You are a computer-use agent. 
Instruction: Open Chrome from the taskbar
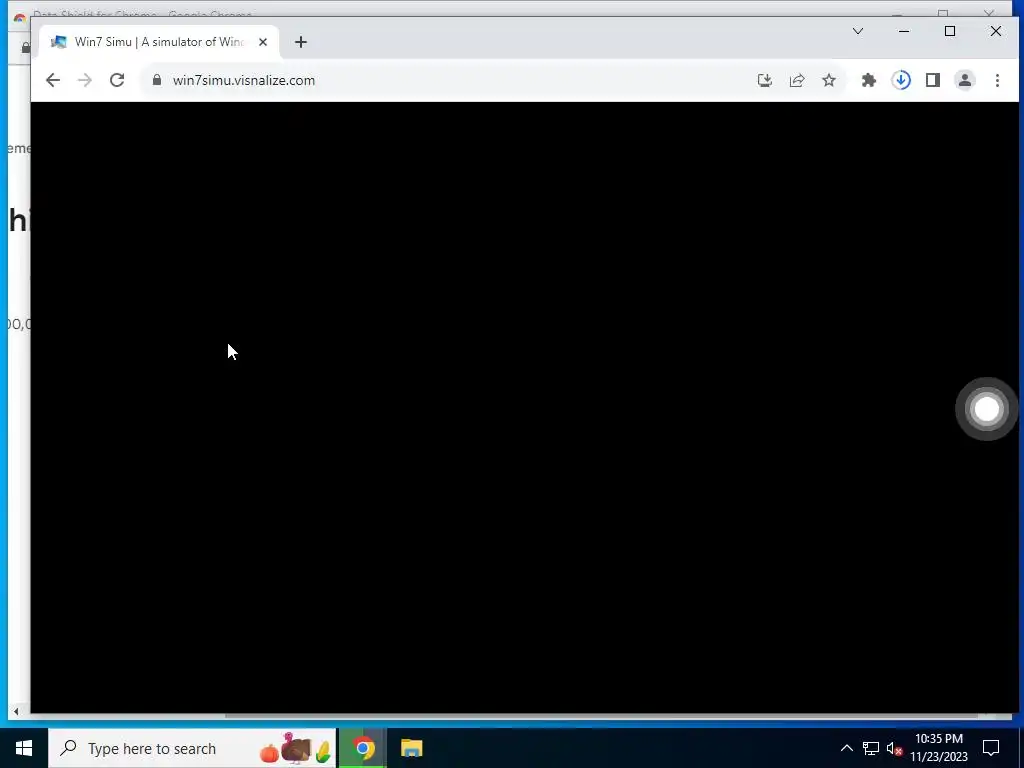[x=363, y=748]
